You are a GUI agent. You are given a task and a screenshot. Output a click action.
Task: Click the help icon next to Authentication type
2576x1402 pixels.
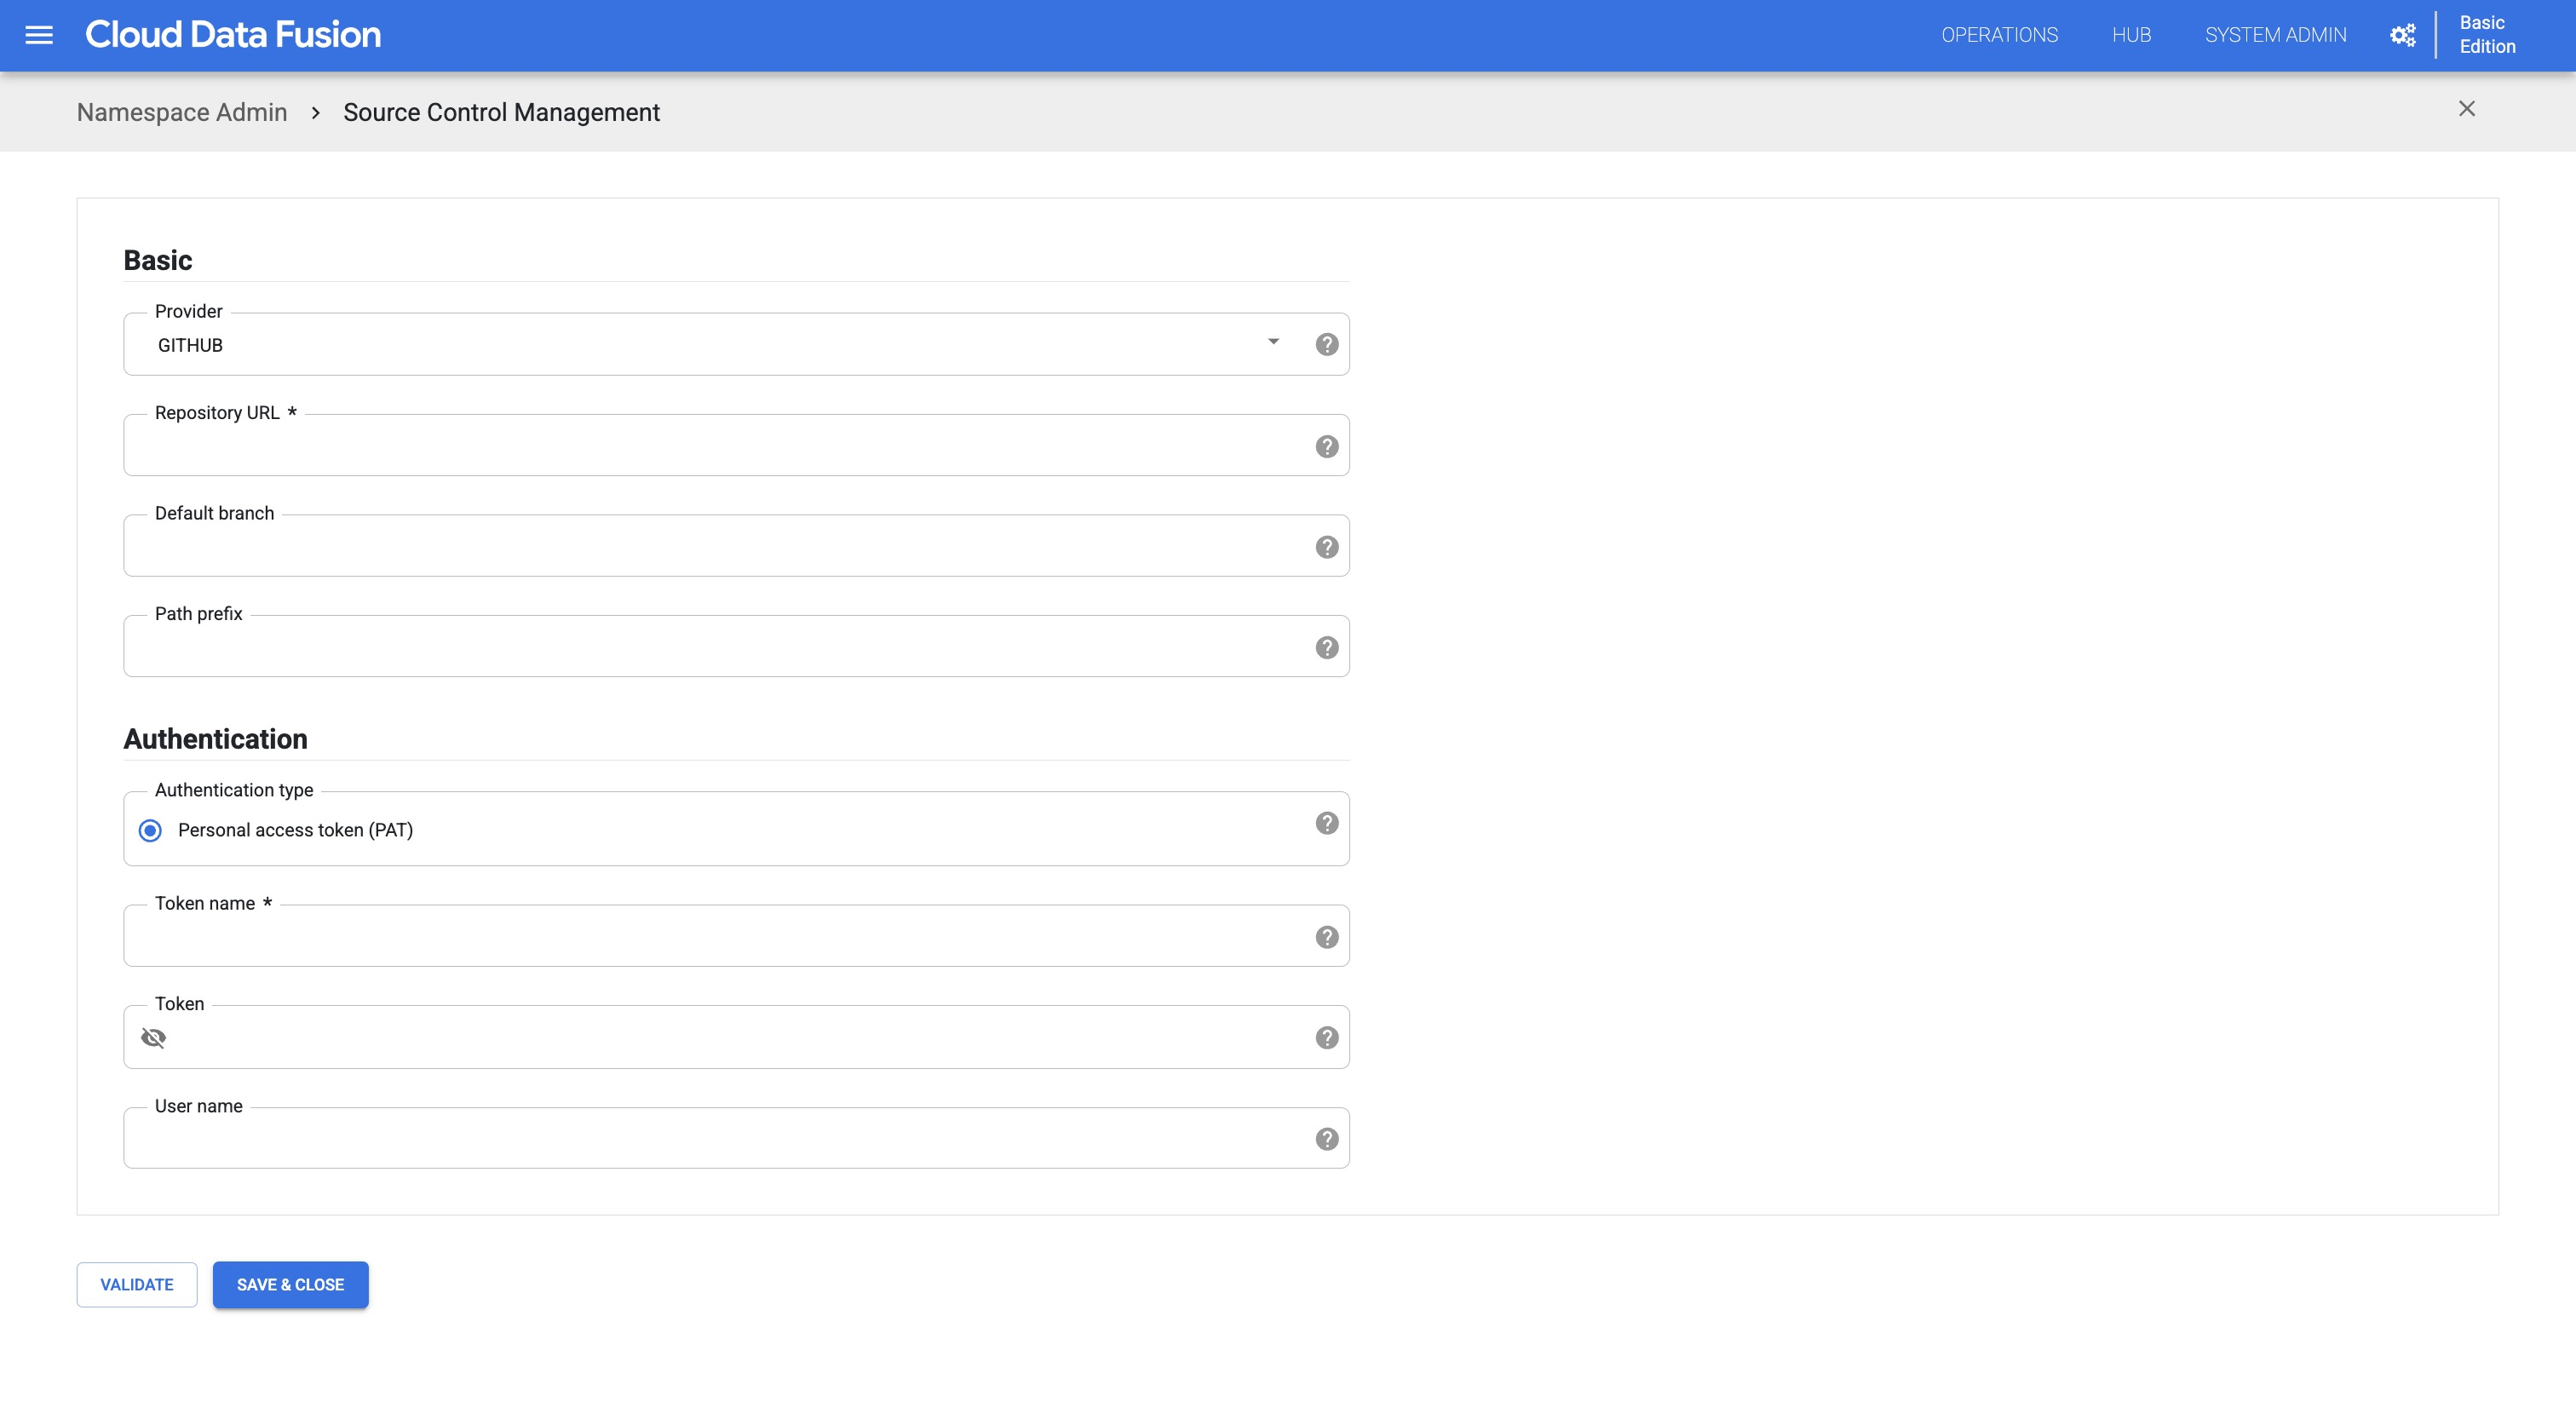1326,822
